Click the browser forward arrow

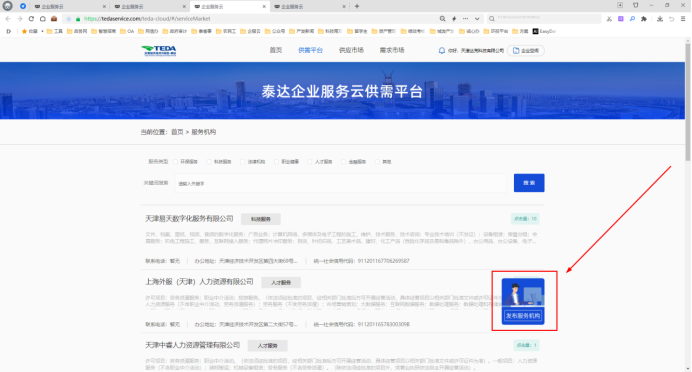[x=19, y=19]
